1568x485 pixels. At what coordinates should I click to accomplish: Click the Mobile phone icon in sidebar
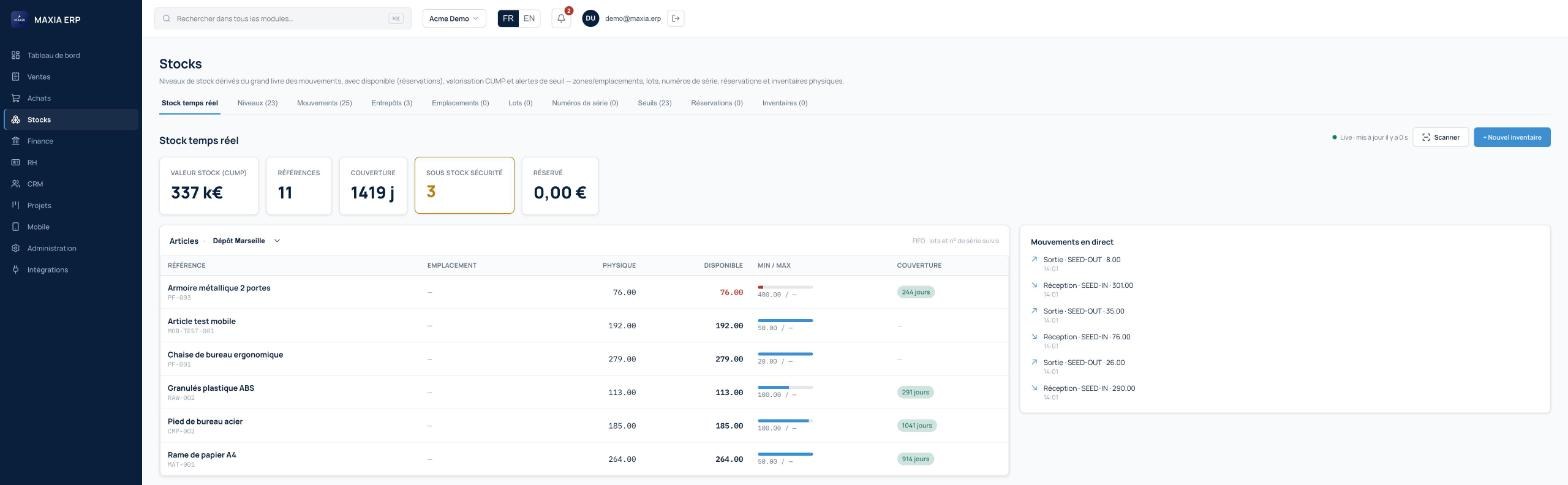(x=15, y=227)
